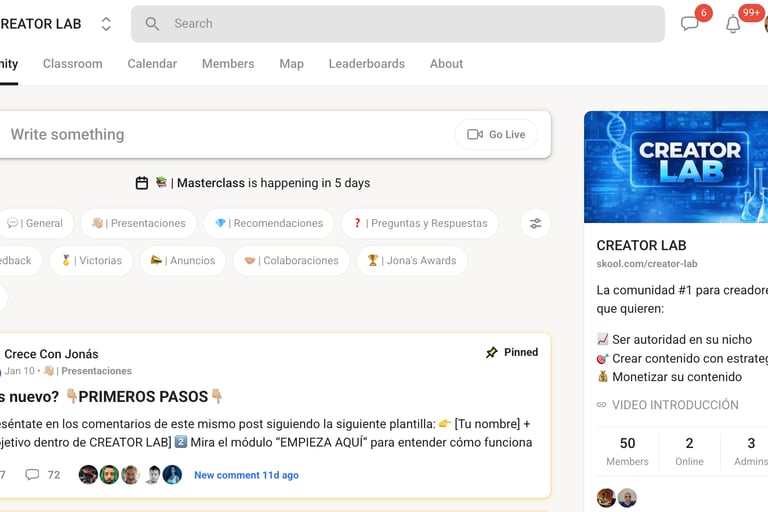Open the Masterclass upcoming event link
The height and width of the screenshot is (512, 768).
click(x=253, y=183)
